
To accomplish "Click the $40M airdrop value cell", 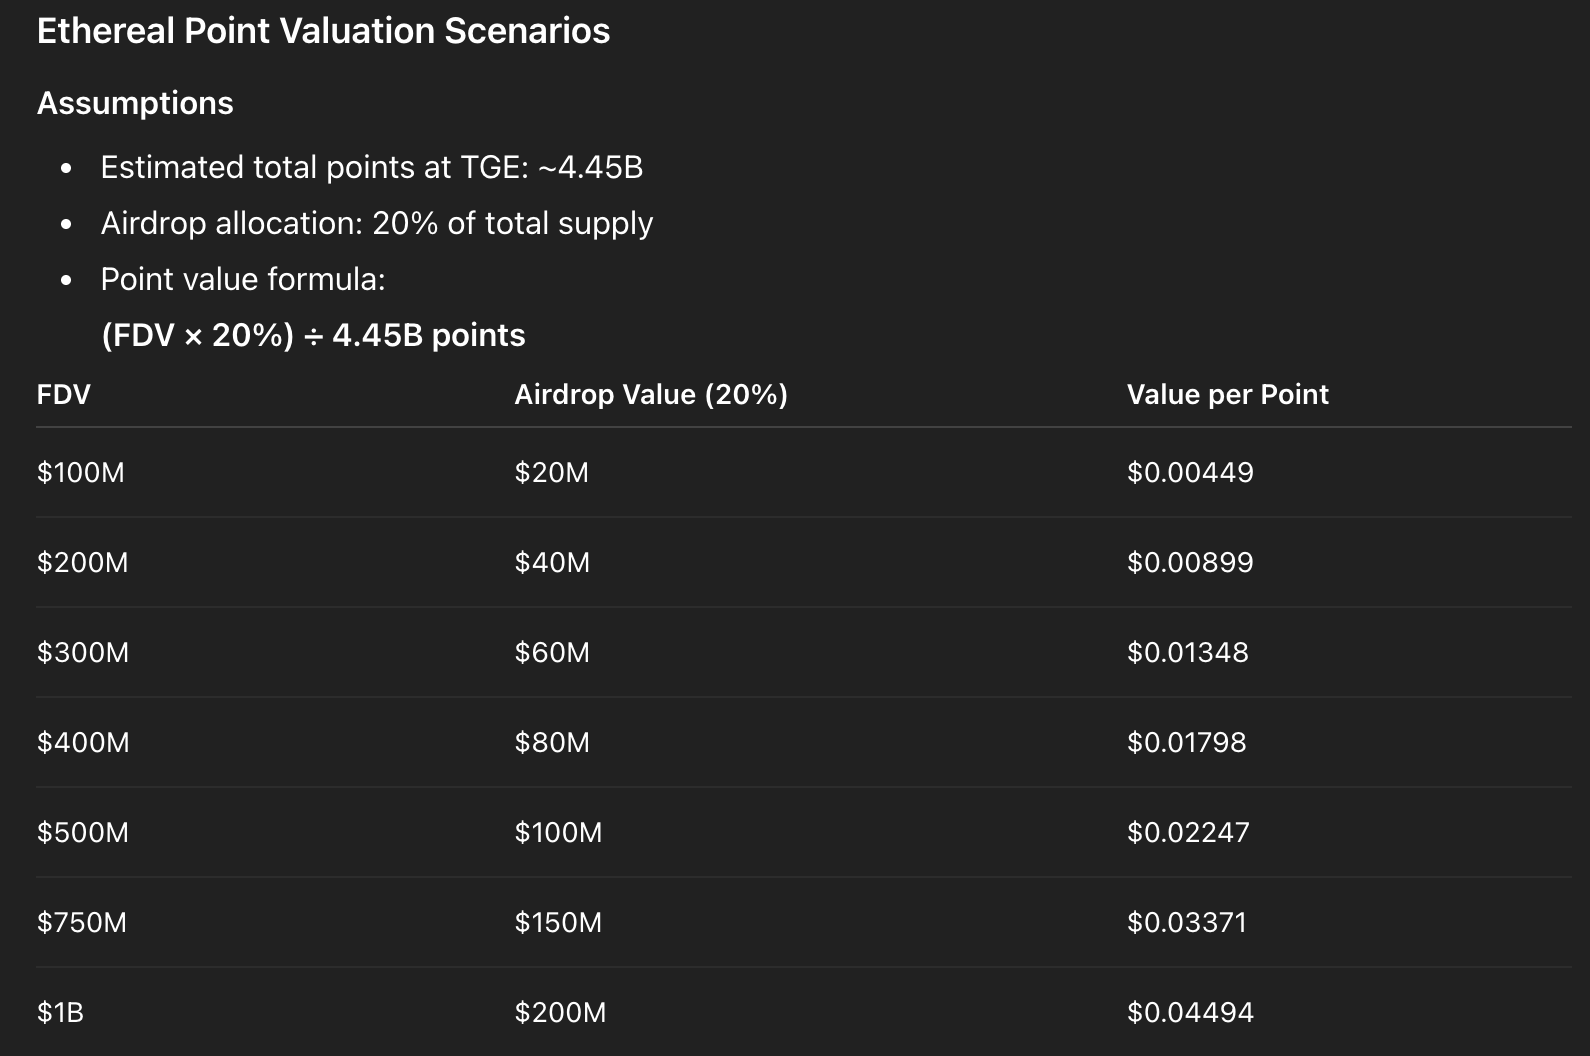I will (552, 562).
